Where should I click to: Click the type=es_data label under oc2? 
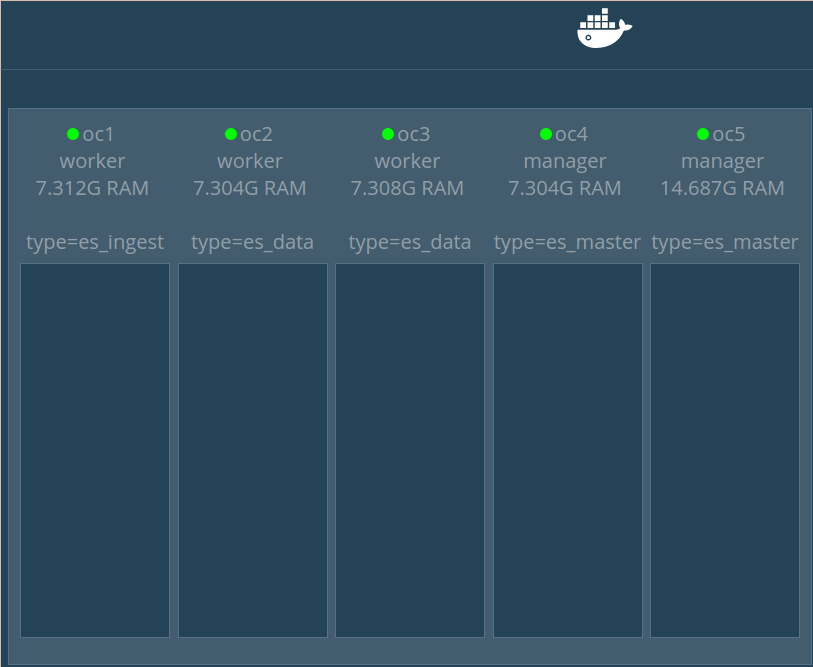pyautogui.click(x=252, y=242)
